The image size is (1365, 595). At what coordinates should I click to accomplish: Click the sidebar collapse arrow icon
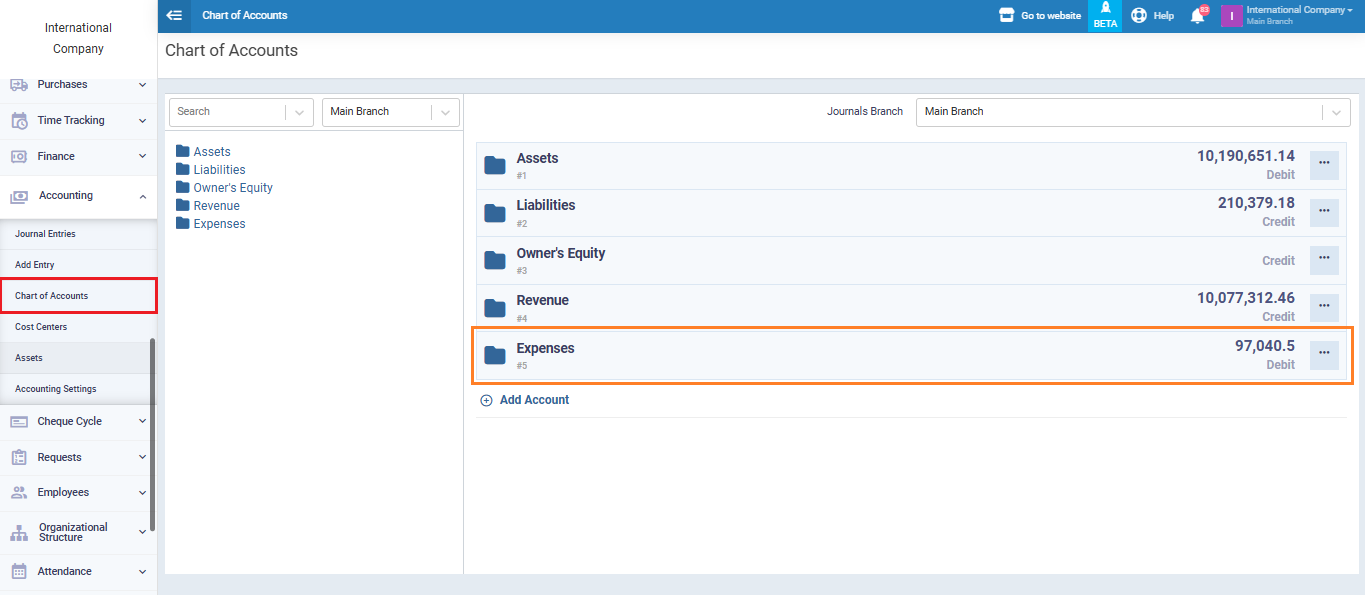tap(174, 15)
